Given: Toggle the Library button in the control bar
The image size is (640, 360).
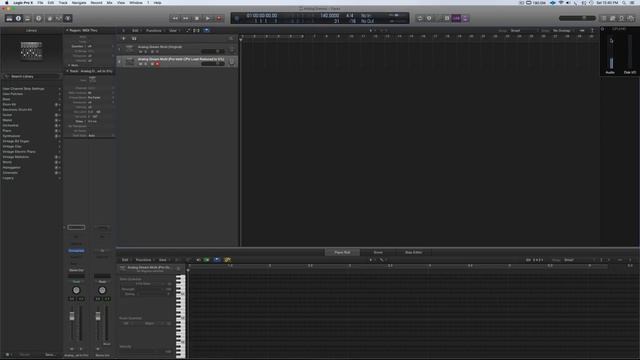Looking at the screenshot, I should coord(9,18).
